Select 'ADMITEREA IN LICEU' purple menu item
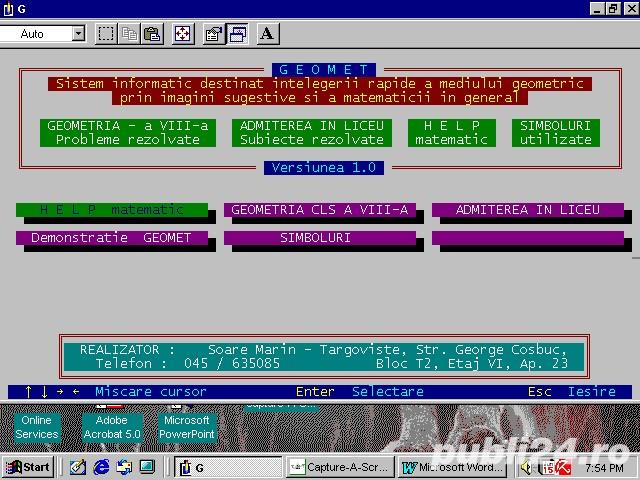The width and height of the screenshot is (640, 480). [x=527, y=210]
